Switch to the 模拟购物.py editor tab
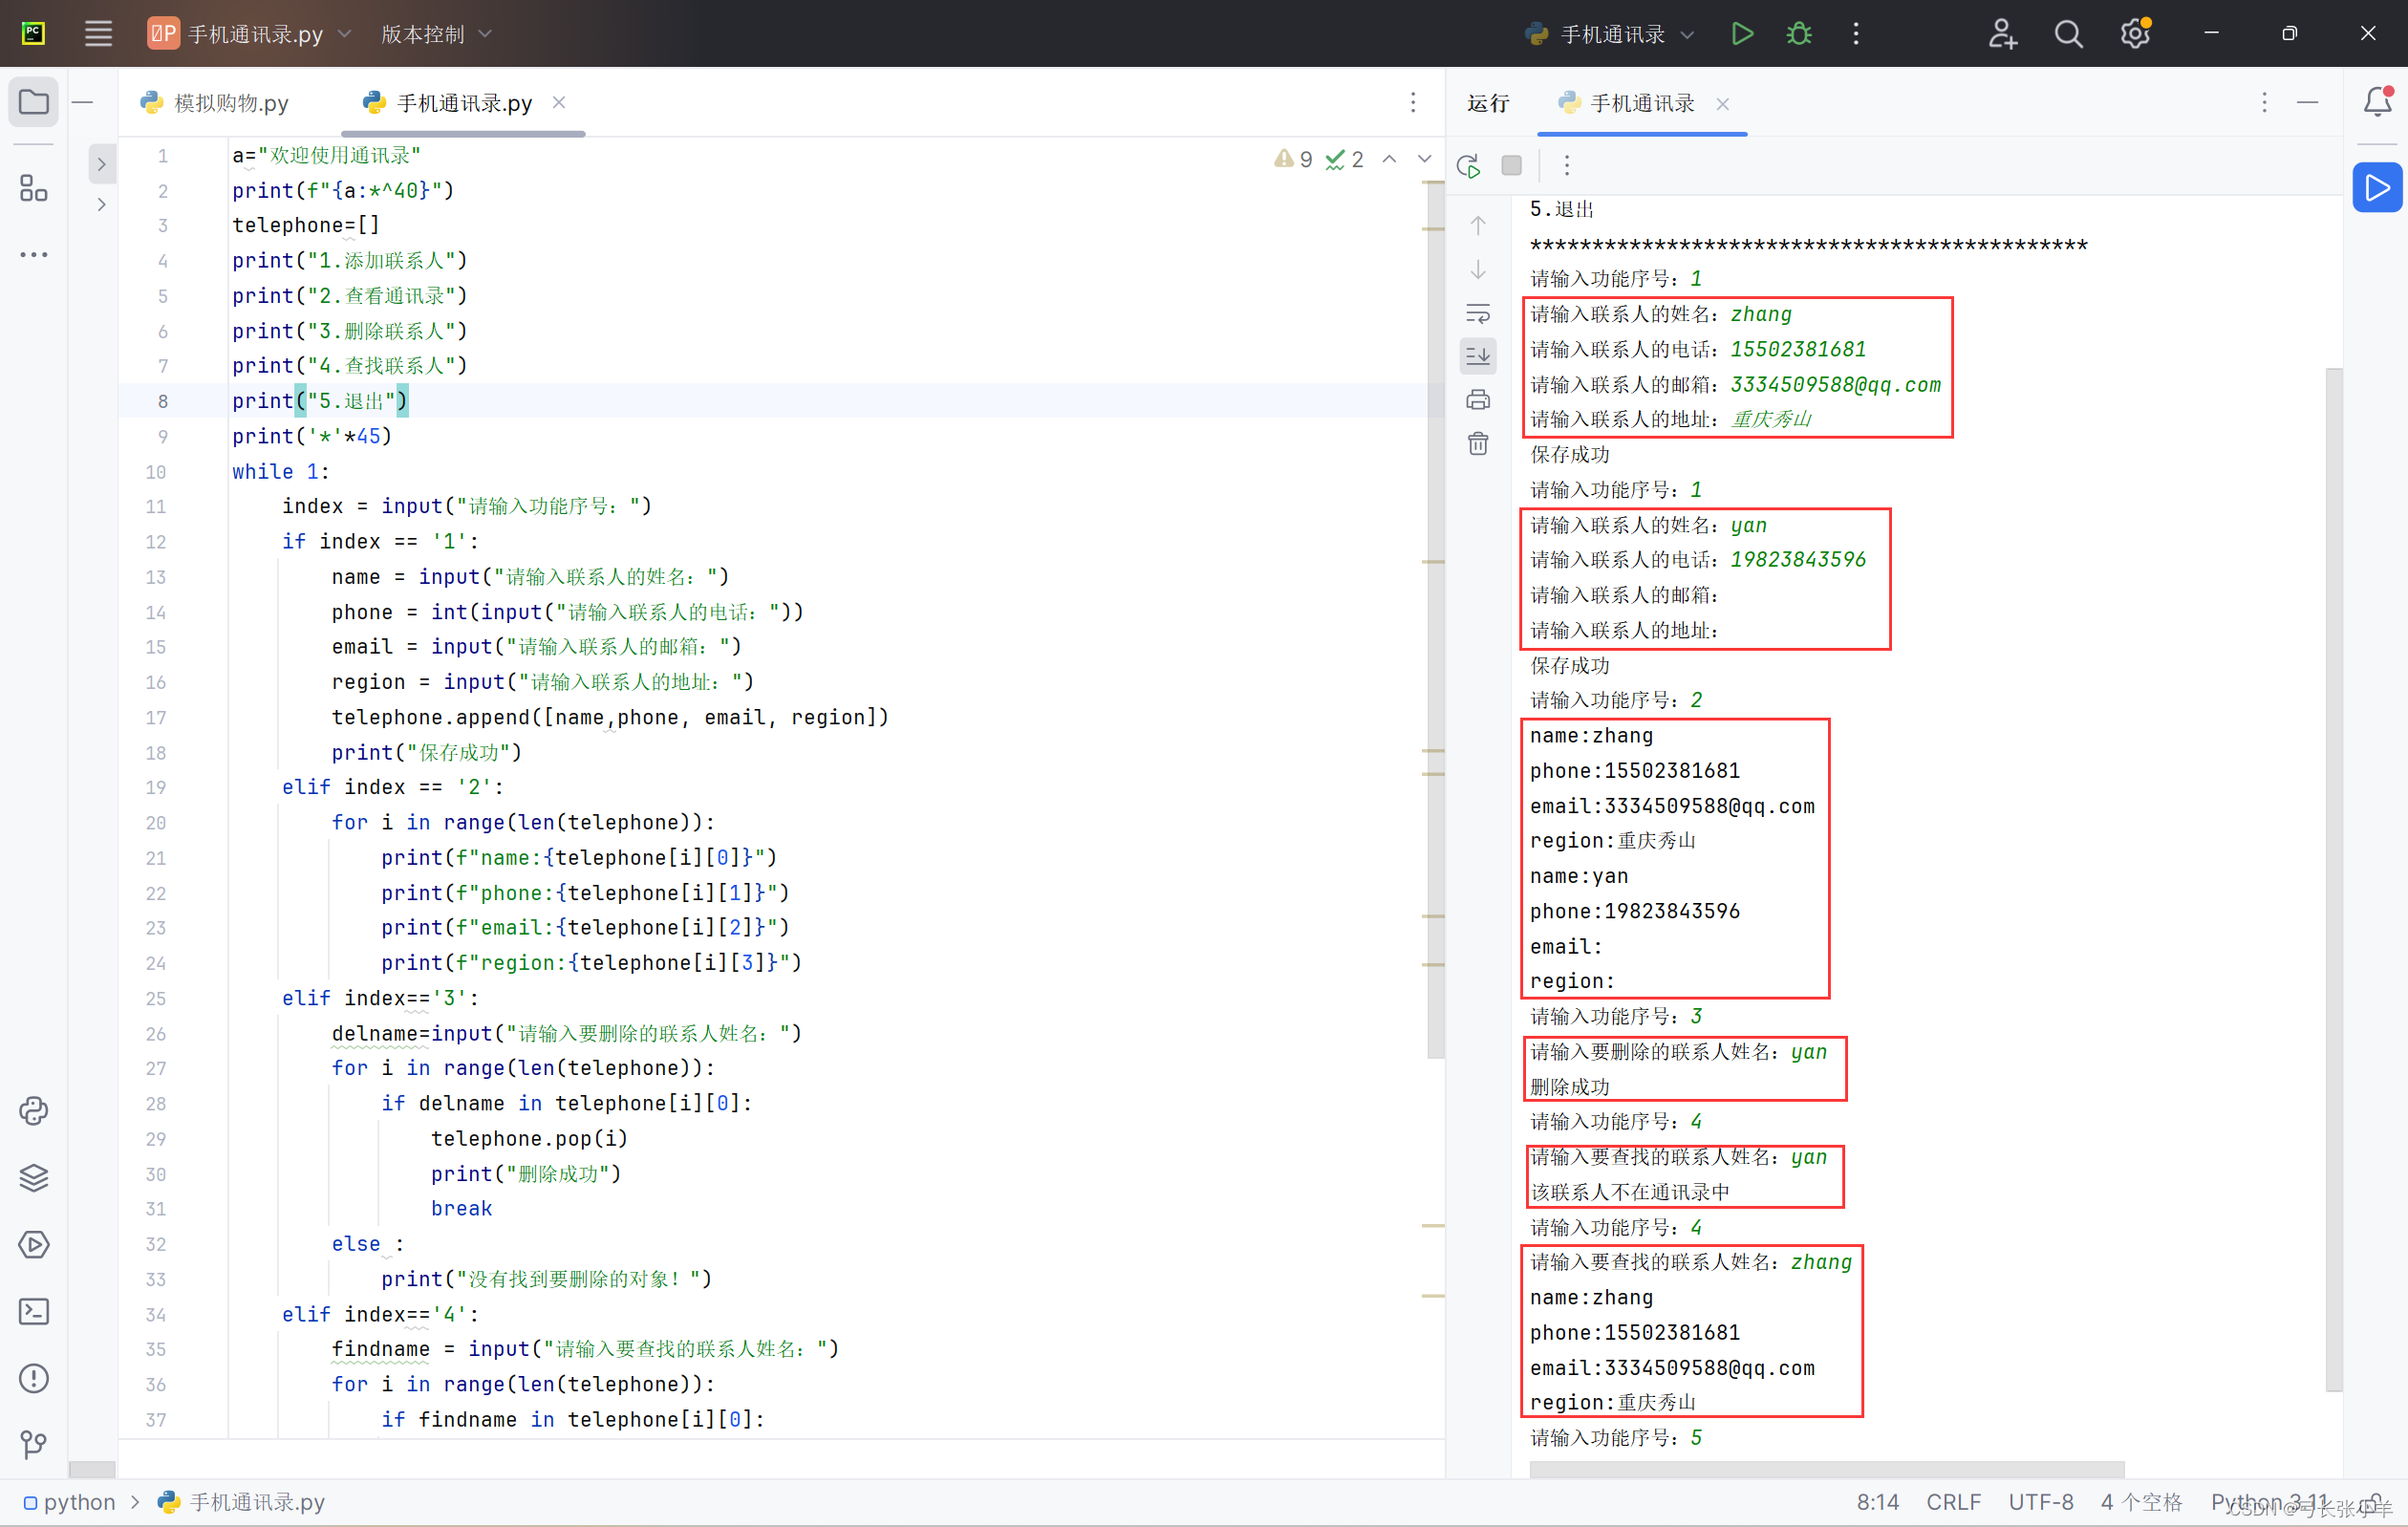The image size is (2408, 1527). (230, 103)
